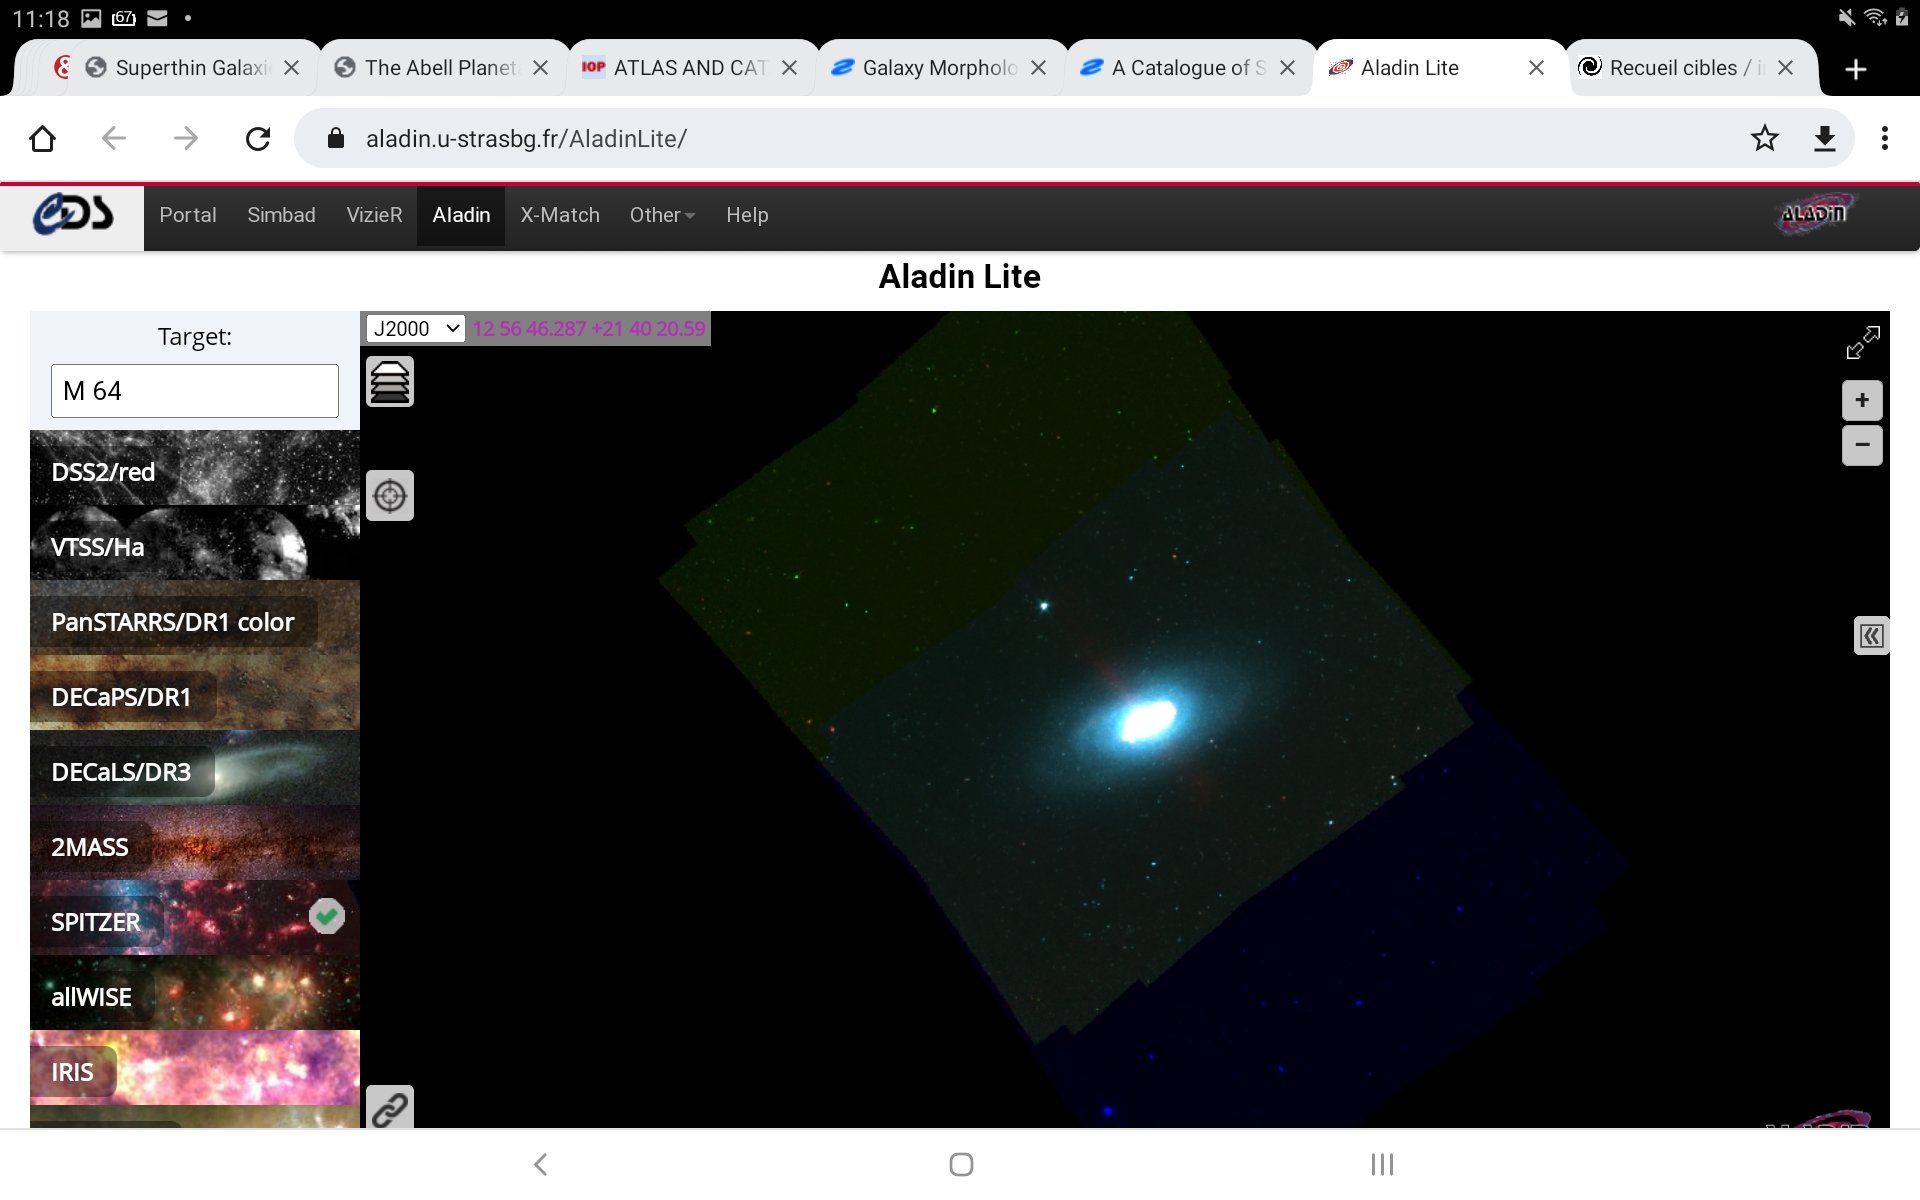The height and width of the screenshot is (1200, 1920).
Task: Close the Aladin Lite tab
Action: [x=1536, y=68]
